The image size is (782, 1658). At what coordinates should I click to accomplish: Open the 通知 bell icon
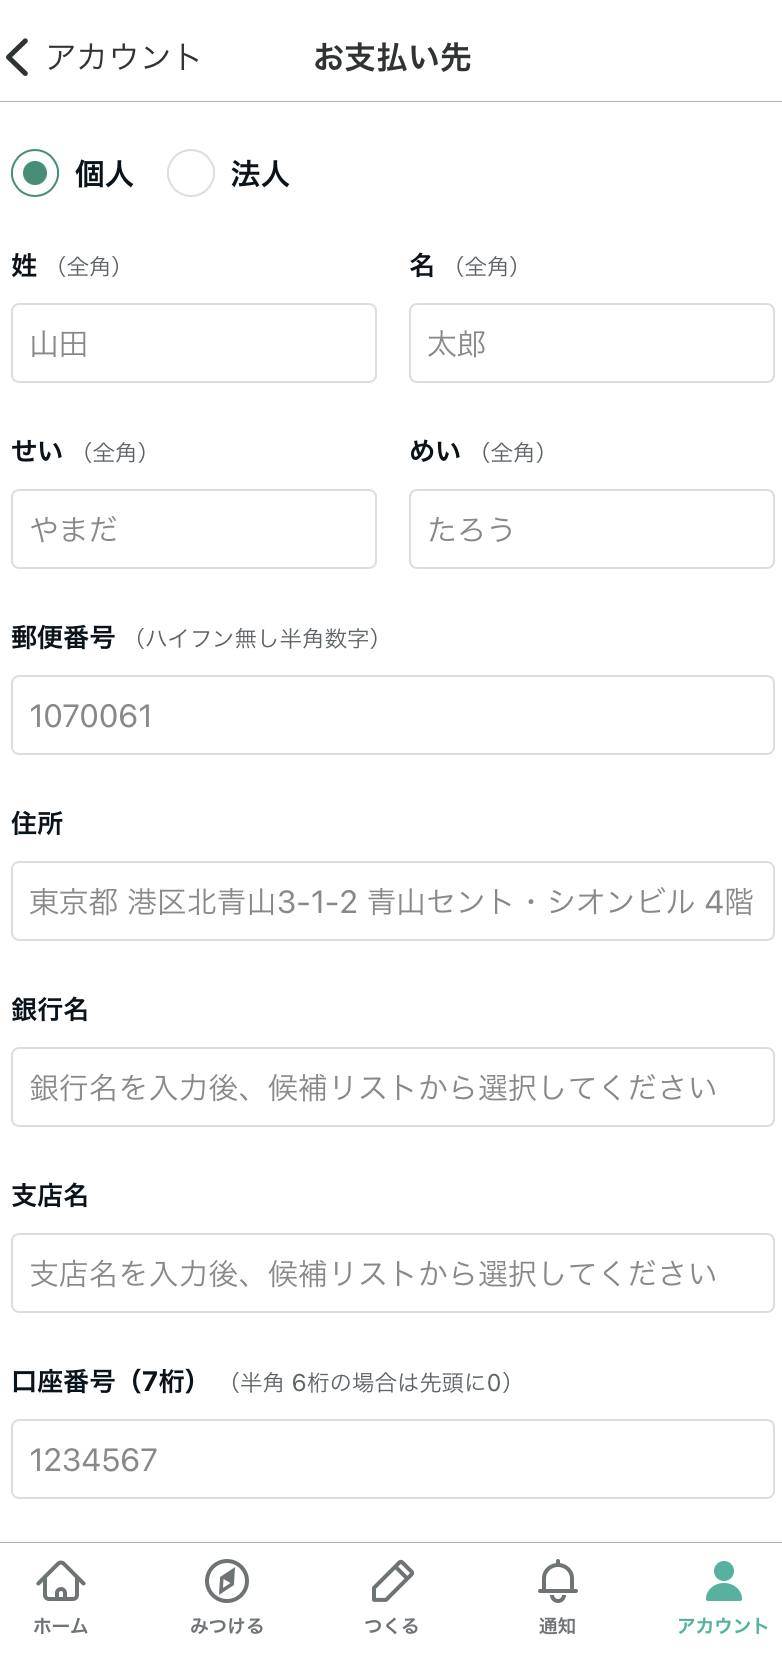coord(557,1581)
